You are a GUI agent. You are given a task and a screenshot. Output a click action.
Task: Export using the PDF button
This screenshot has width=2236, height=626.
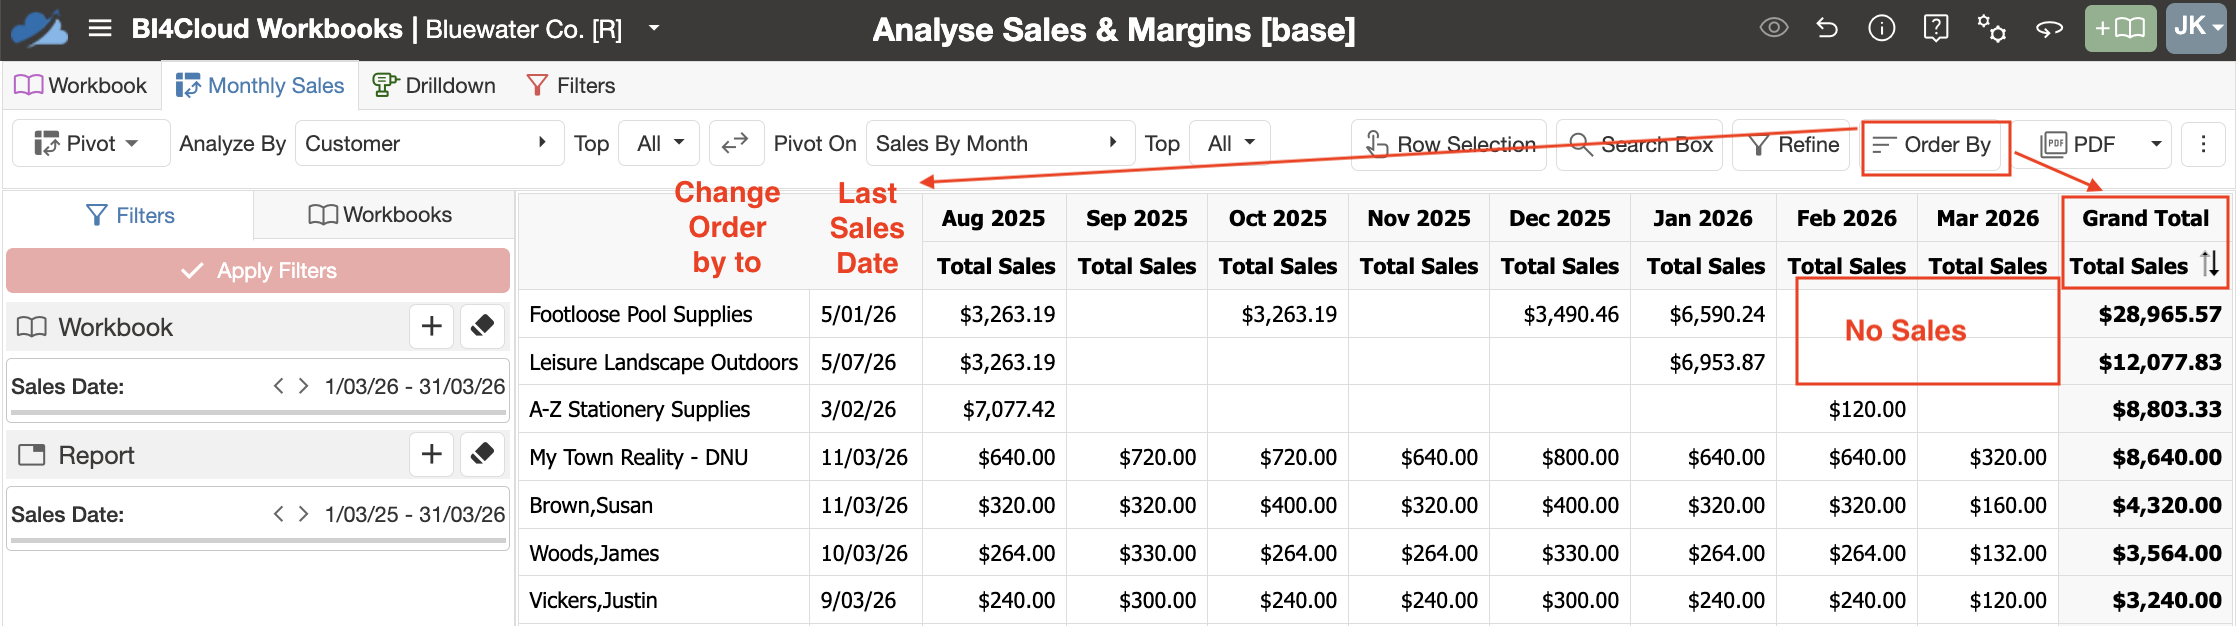click(x=2079, y=144)
